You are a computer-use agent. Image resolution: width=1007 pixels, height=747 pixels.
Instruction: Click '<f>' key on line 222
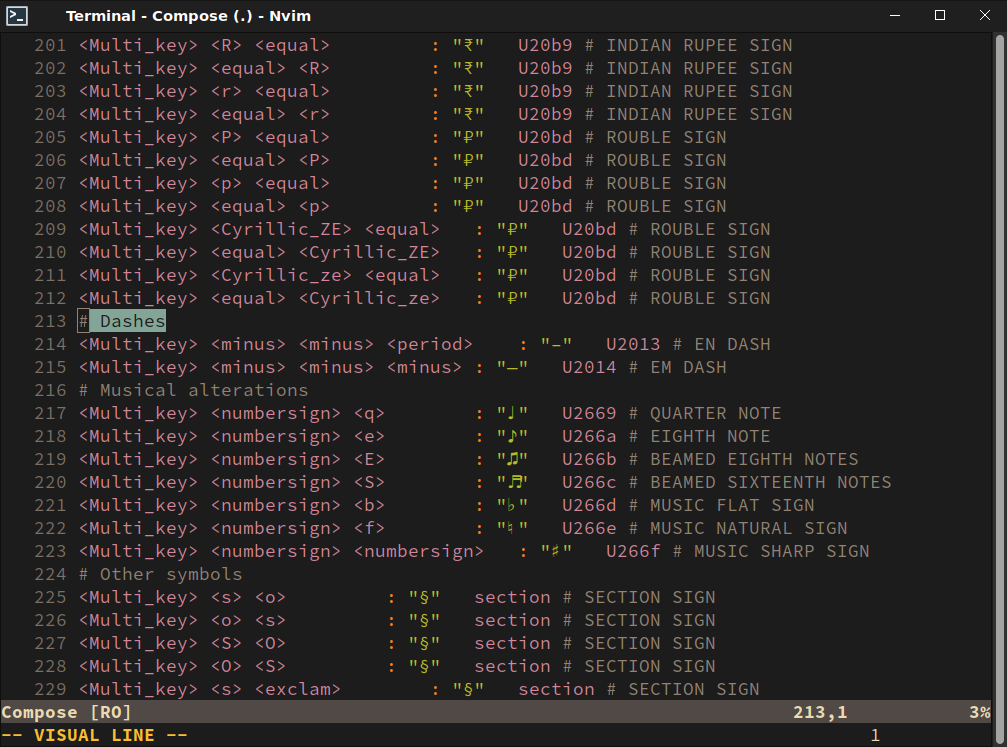tap(369, 529)
